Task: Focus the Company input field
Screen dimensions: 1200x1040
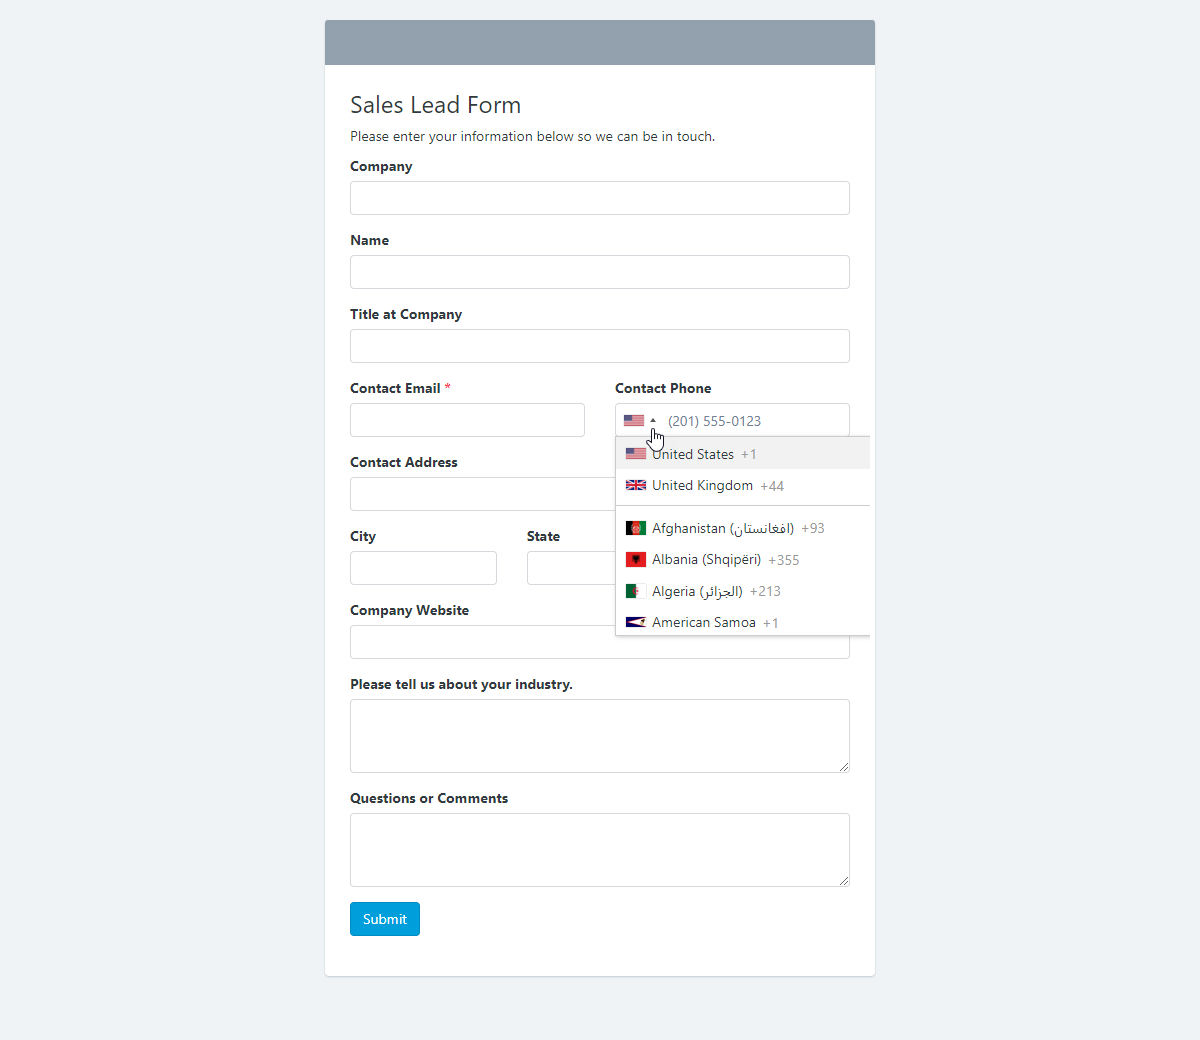Action: (600, 198)
